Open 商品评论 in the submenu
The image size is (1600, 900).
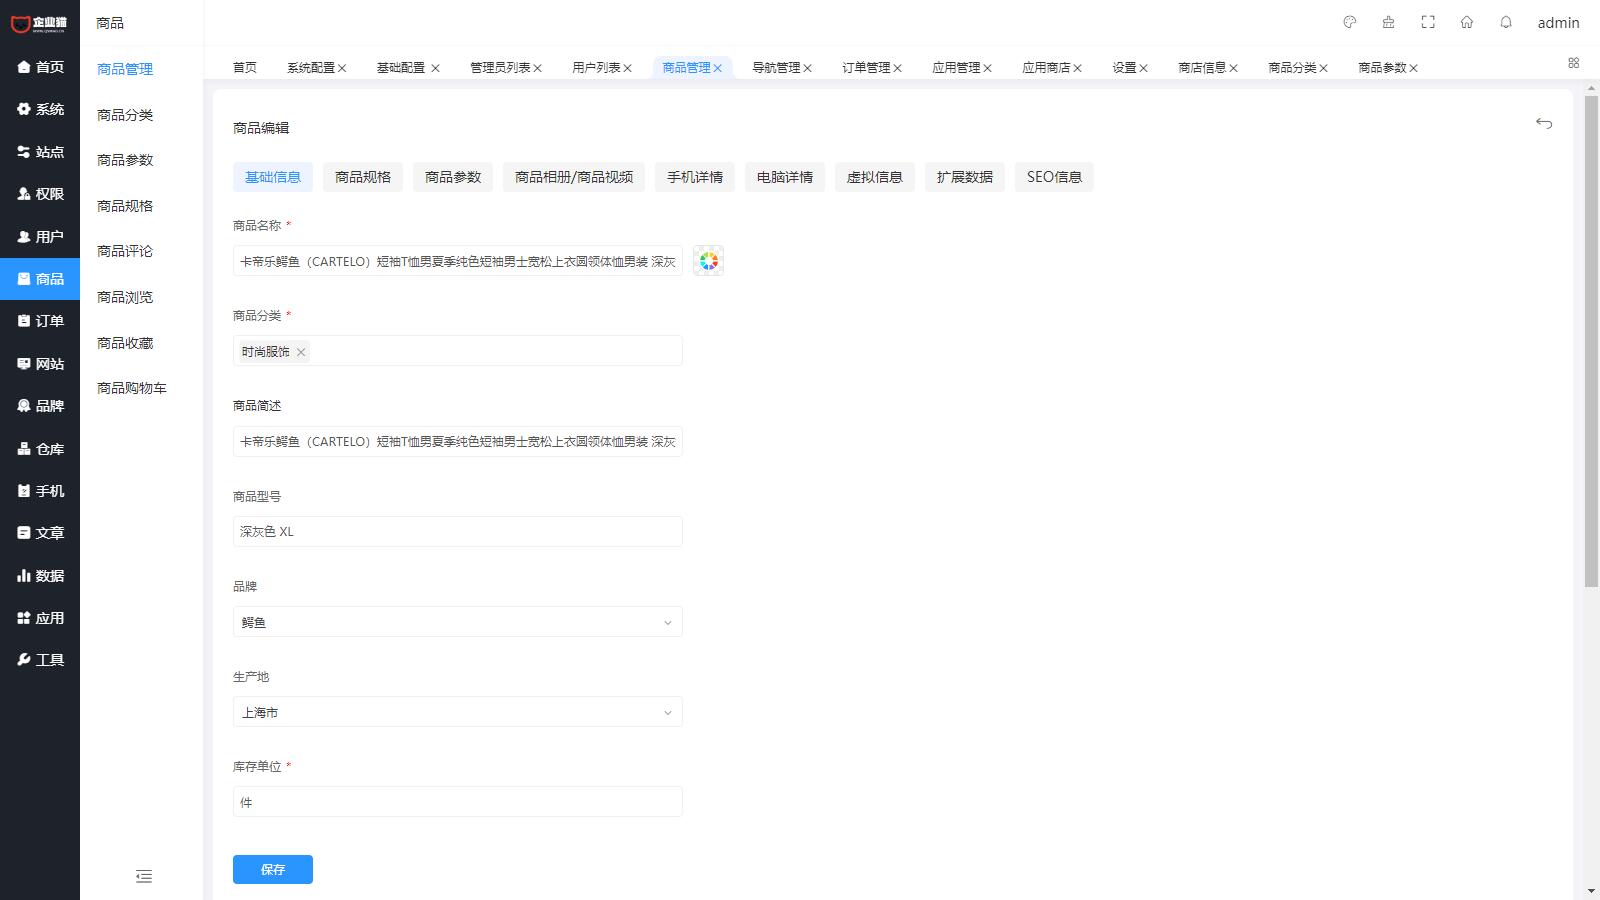click(125, 251)
